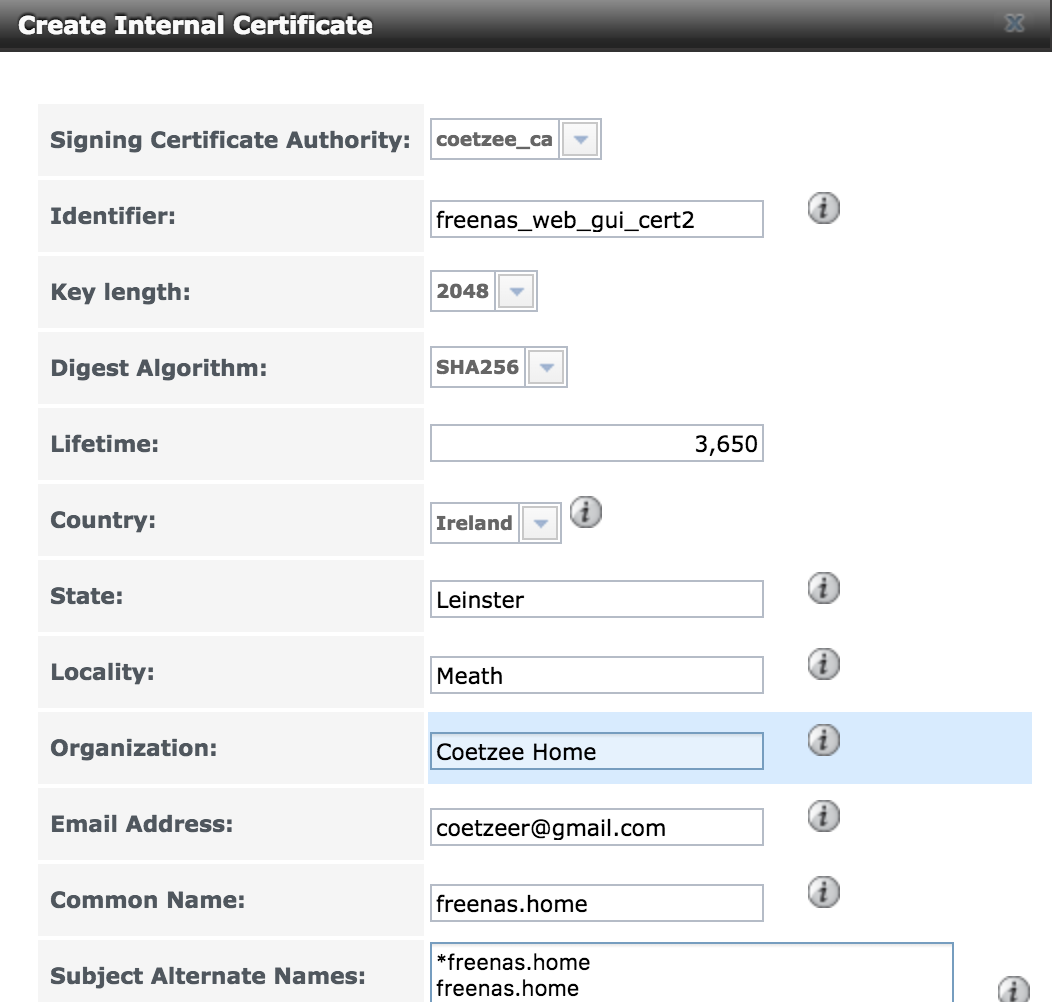Click the Country field info icon
The height and width of the screenshot is (1002, 1052).
click(586, 513)
